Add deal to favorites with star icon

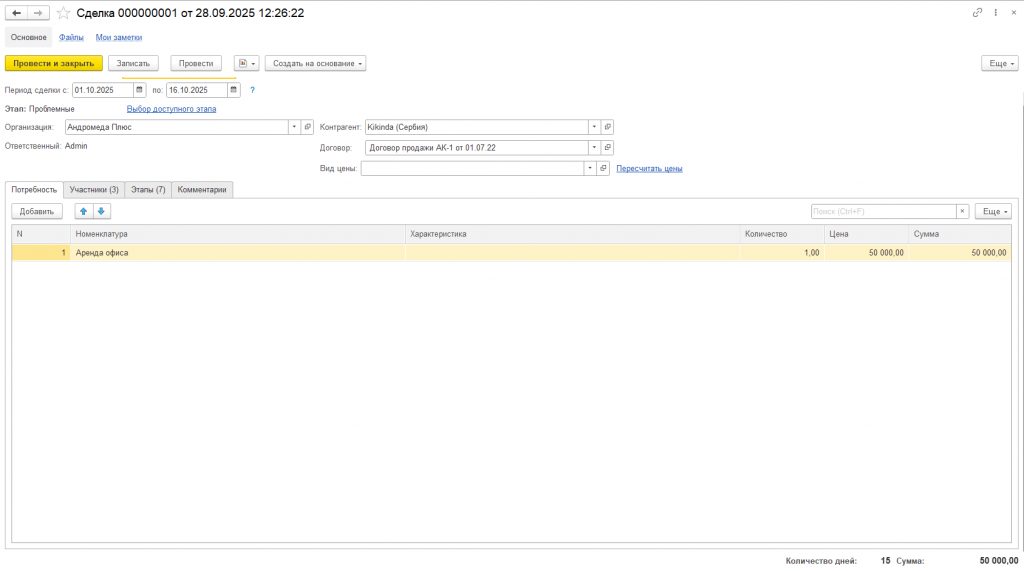coord(63,13)
